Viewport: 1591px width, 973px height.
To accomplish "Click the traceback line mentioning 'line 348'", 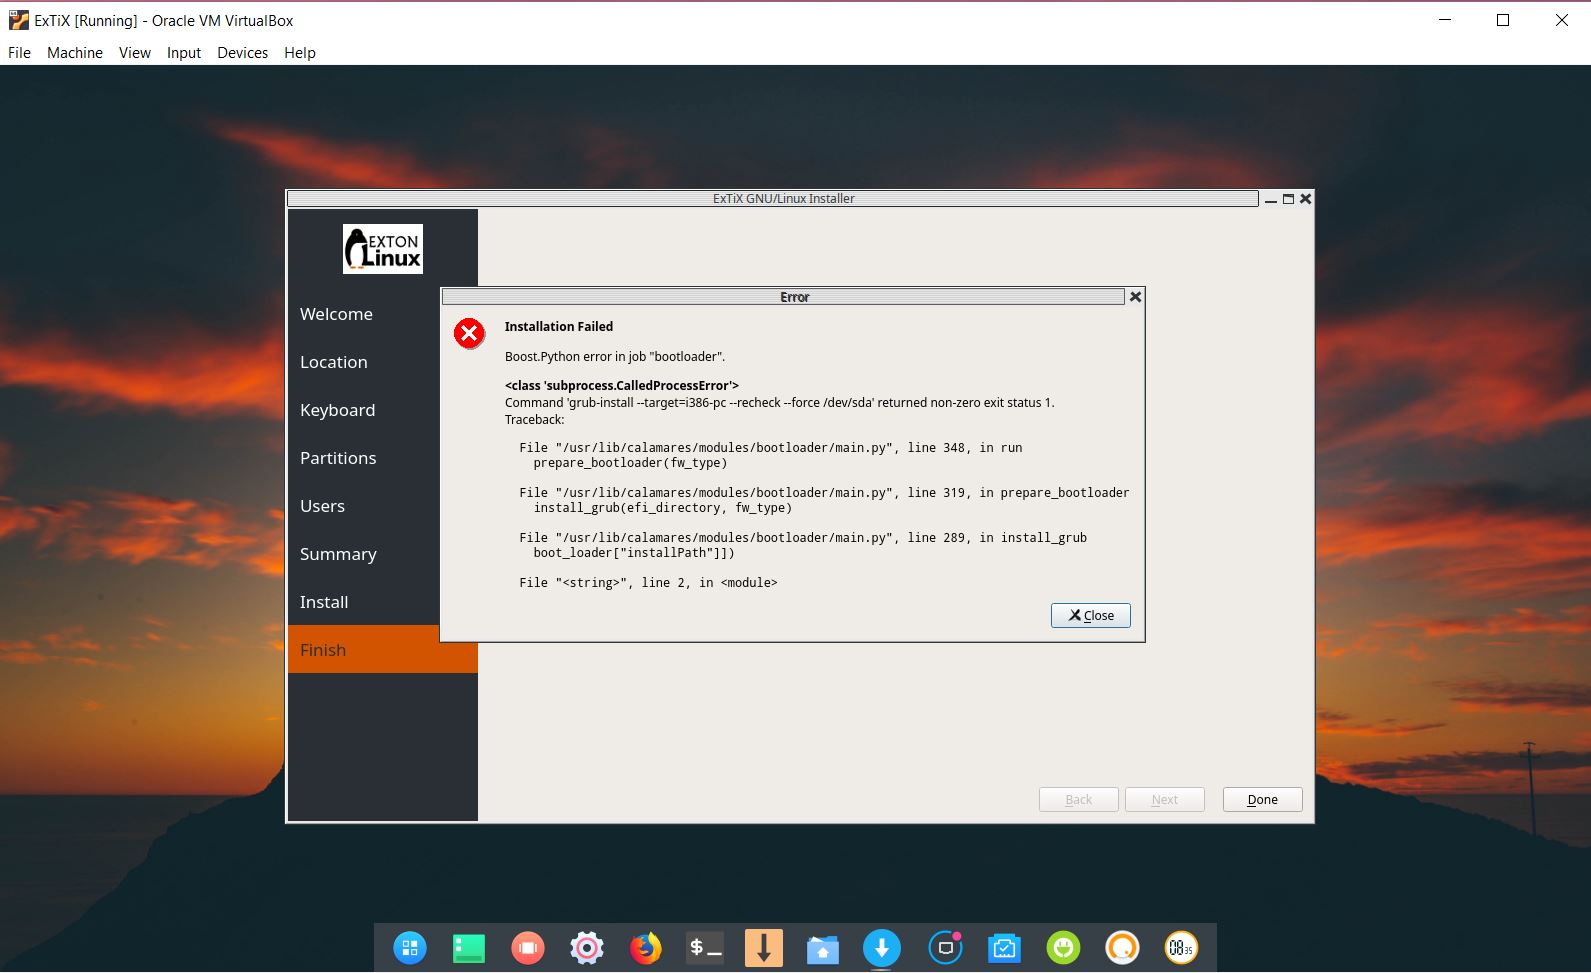I will tap(771, 448).
